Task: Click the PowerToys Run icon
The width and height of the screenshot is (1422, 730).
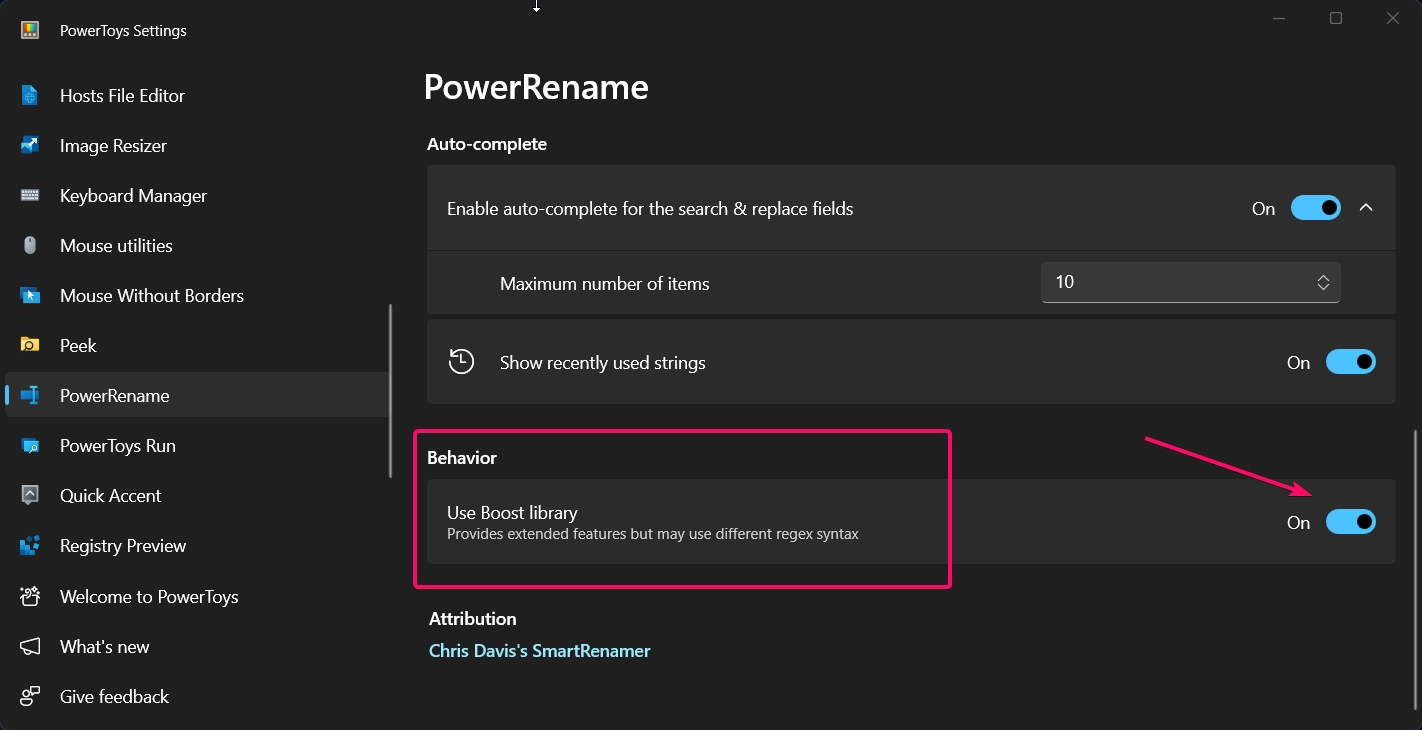Action: pyautogui.click(x=30, y=446)
